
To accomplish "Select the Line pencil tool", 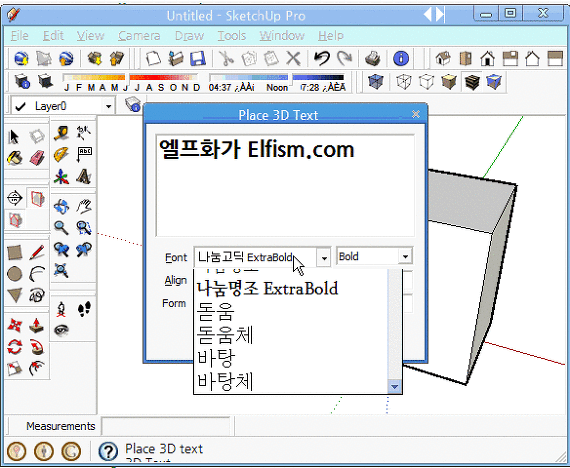I will pos(37,252).
